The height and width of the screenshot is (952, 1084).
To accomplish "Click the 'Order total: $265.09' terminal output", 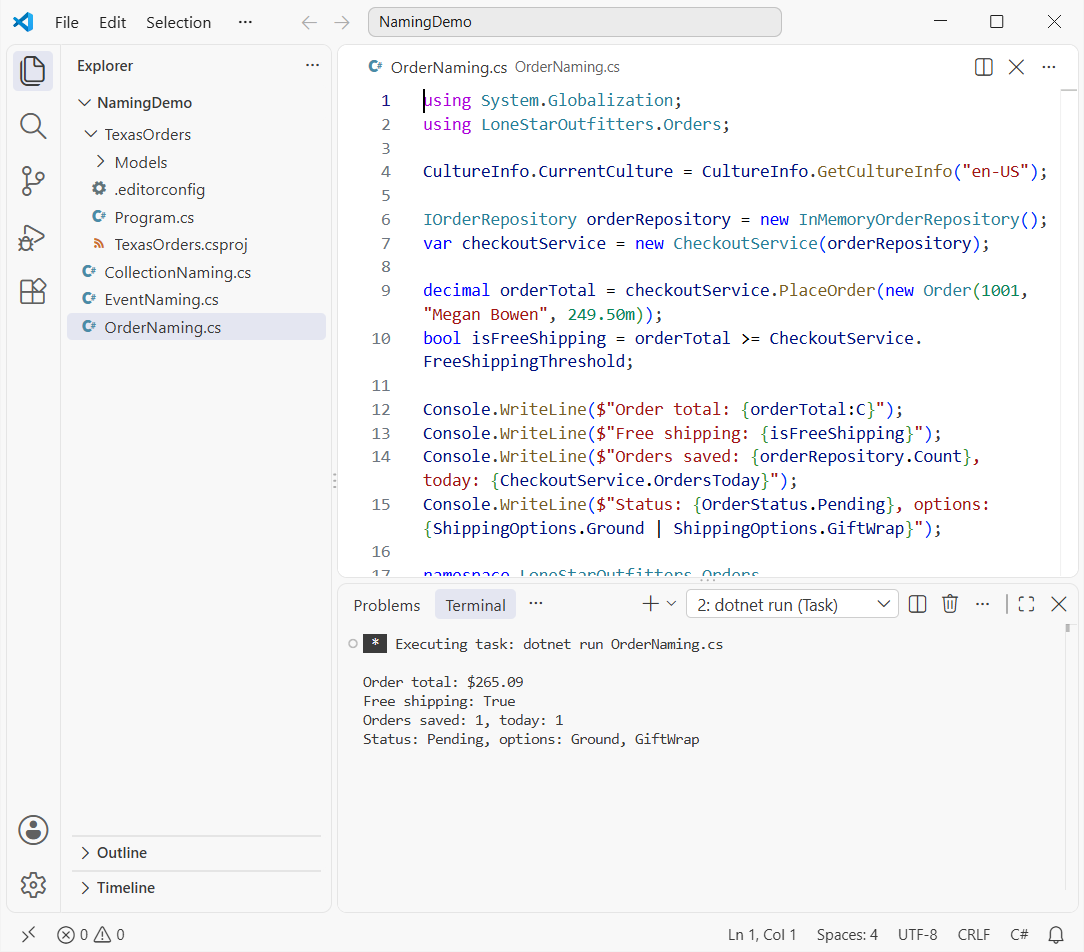I will 443,682.
